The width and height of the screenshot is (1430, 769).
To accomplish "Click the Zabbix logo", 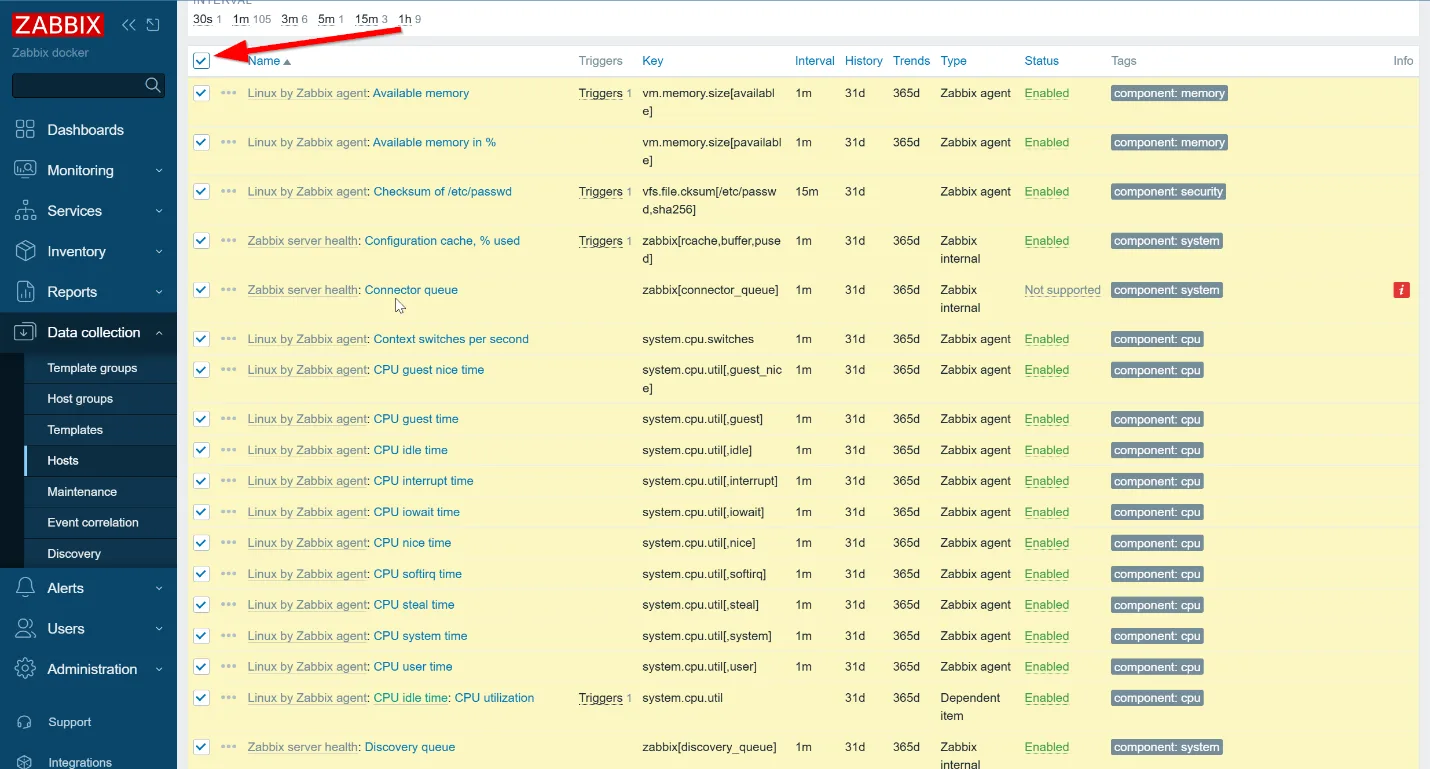I will [58, 25].
